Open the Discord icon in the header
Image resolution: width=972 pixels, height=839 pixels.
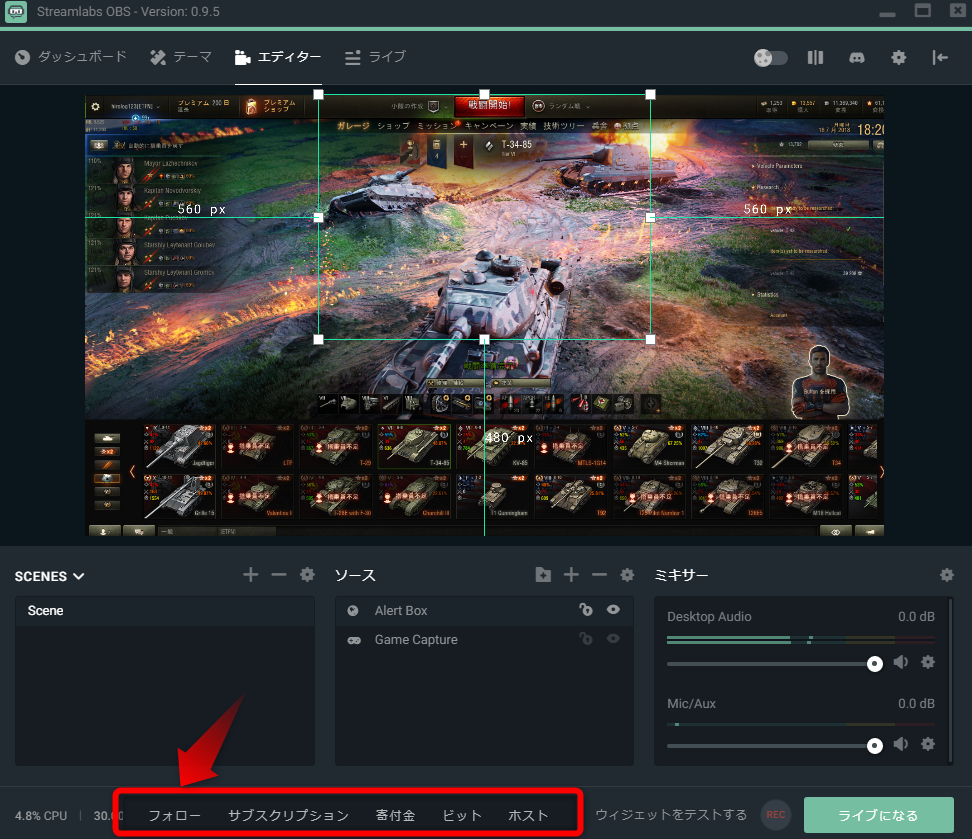pyautogui.click(x=857, y=58)
